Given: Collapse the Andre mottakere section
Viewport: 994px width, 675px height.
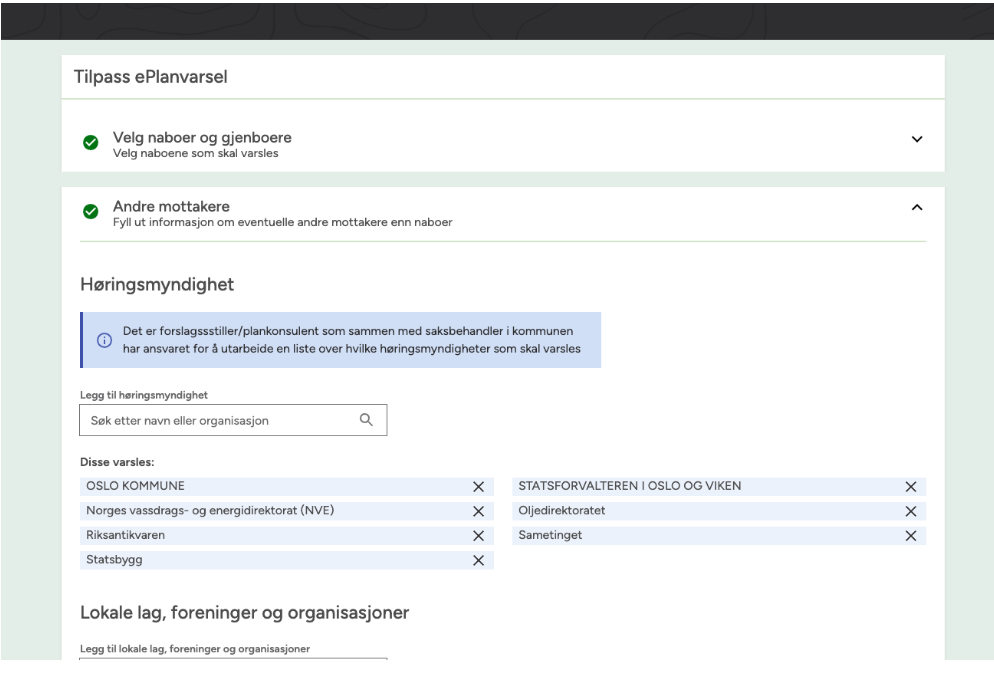Looking at the screenshot, I should click(x=917, y=208).
